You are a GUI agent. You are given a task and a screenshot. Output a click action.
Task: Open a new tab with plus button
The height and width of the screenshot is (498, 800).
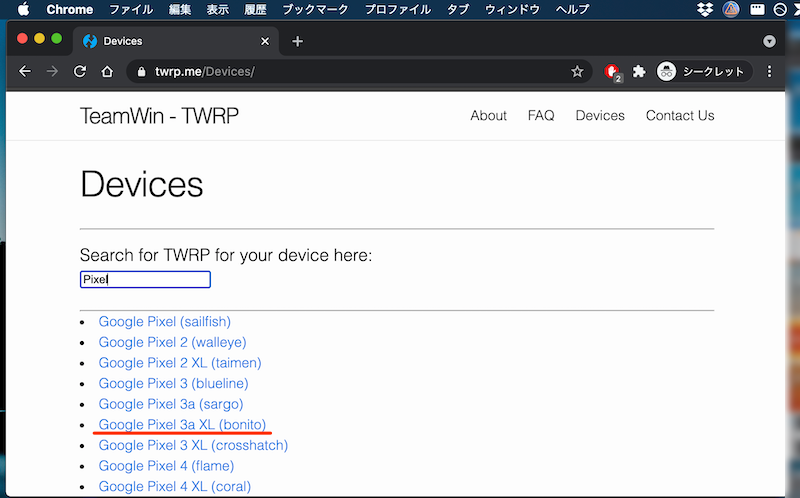point(297,41)
